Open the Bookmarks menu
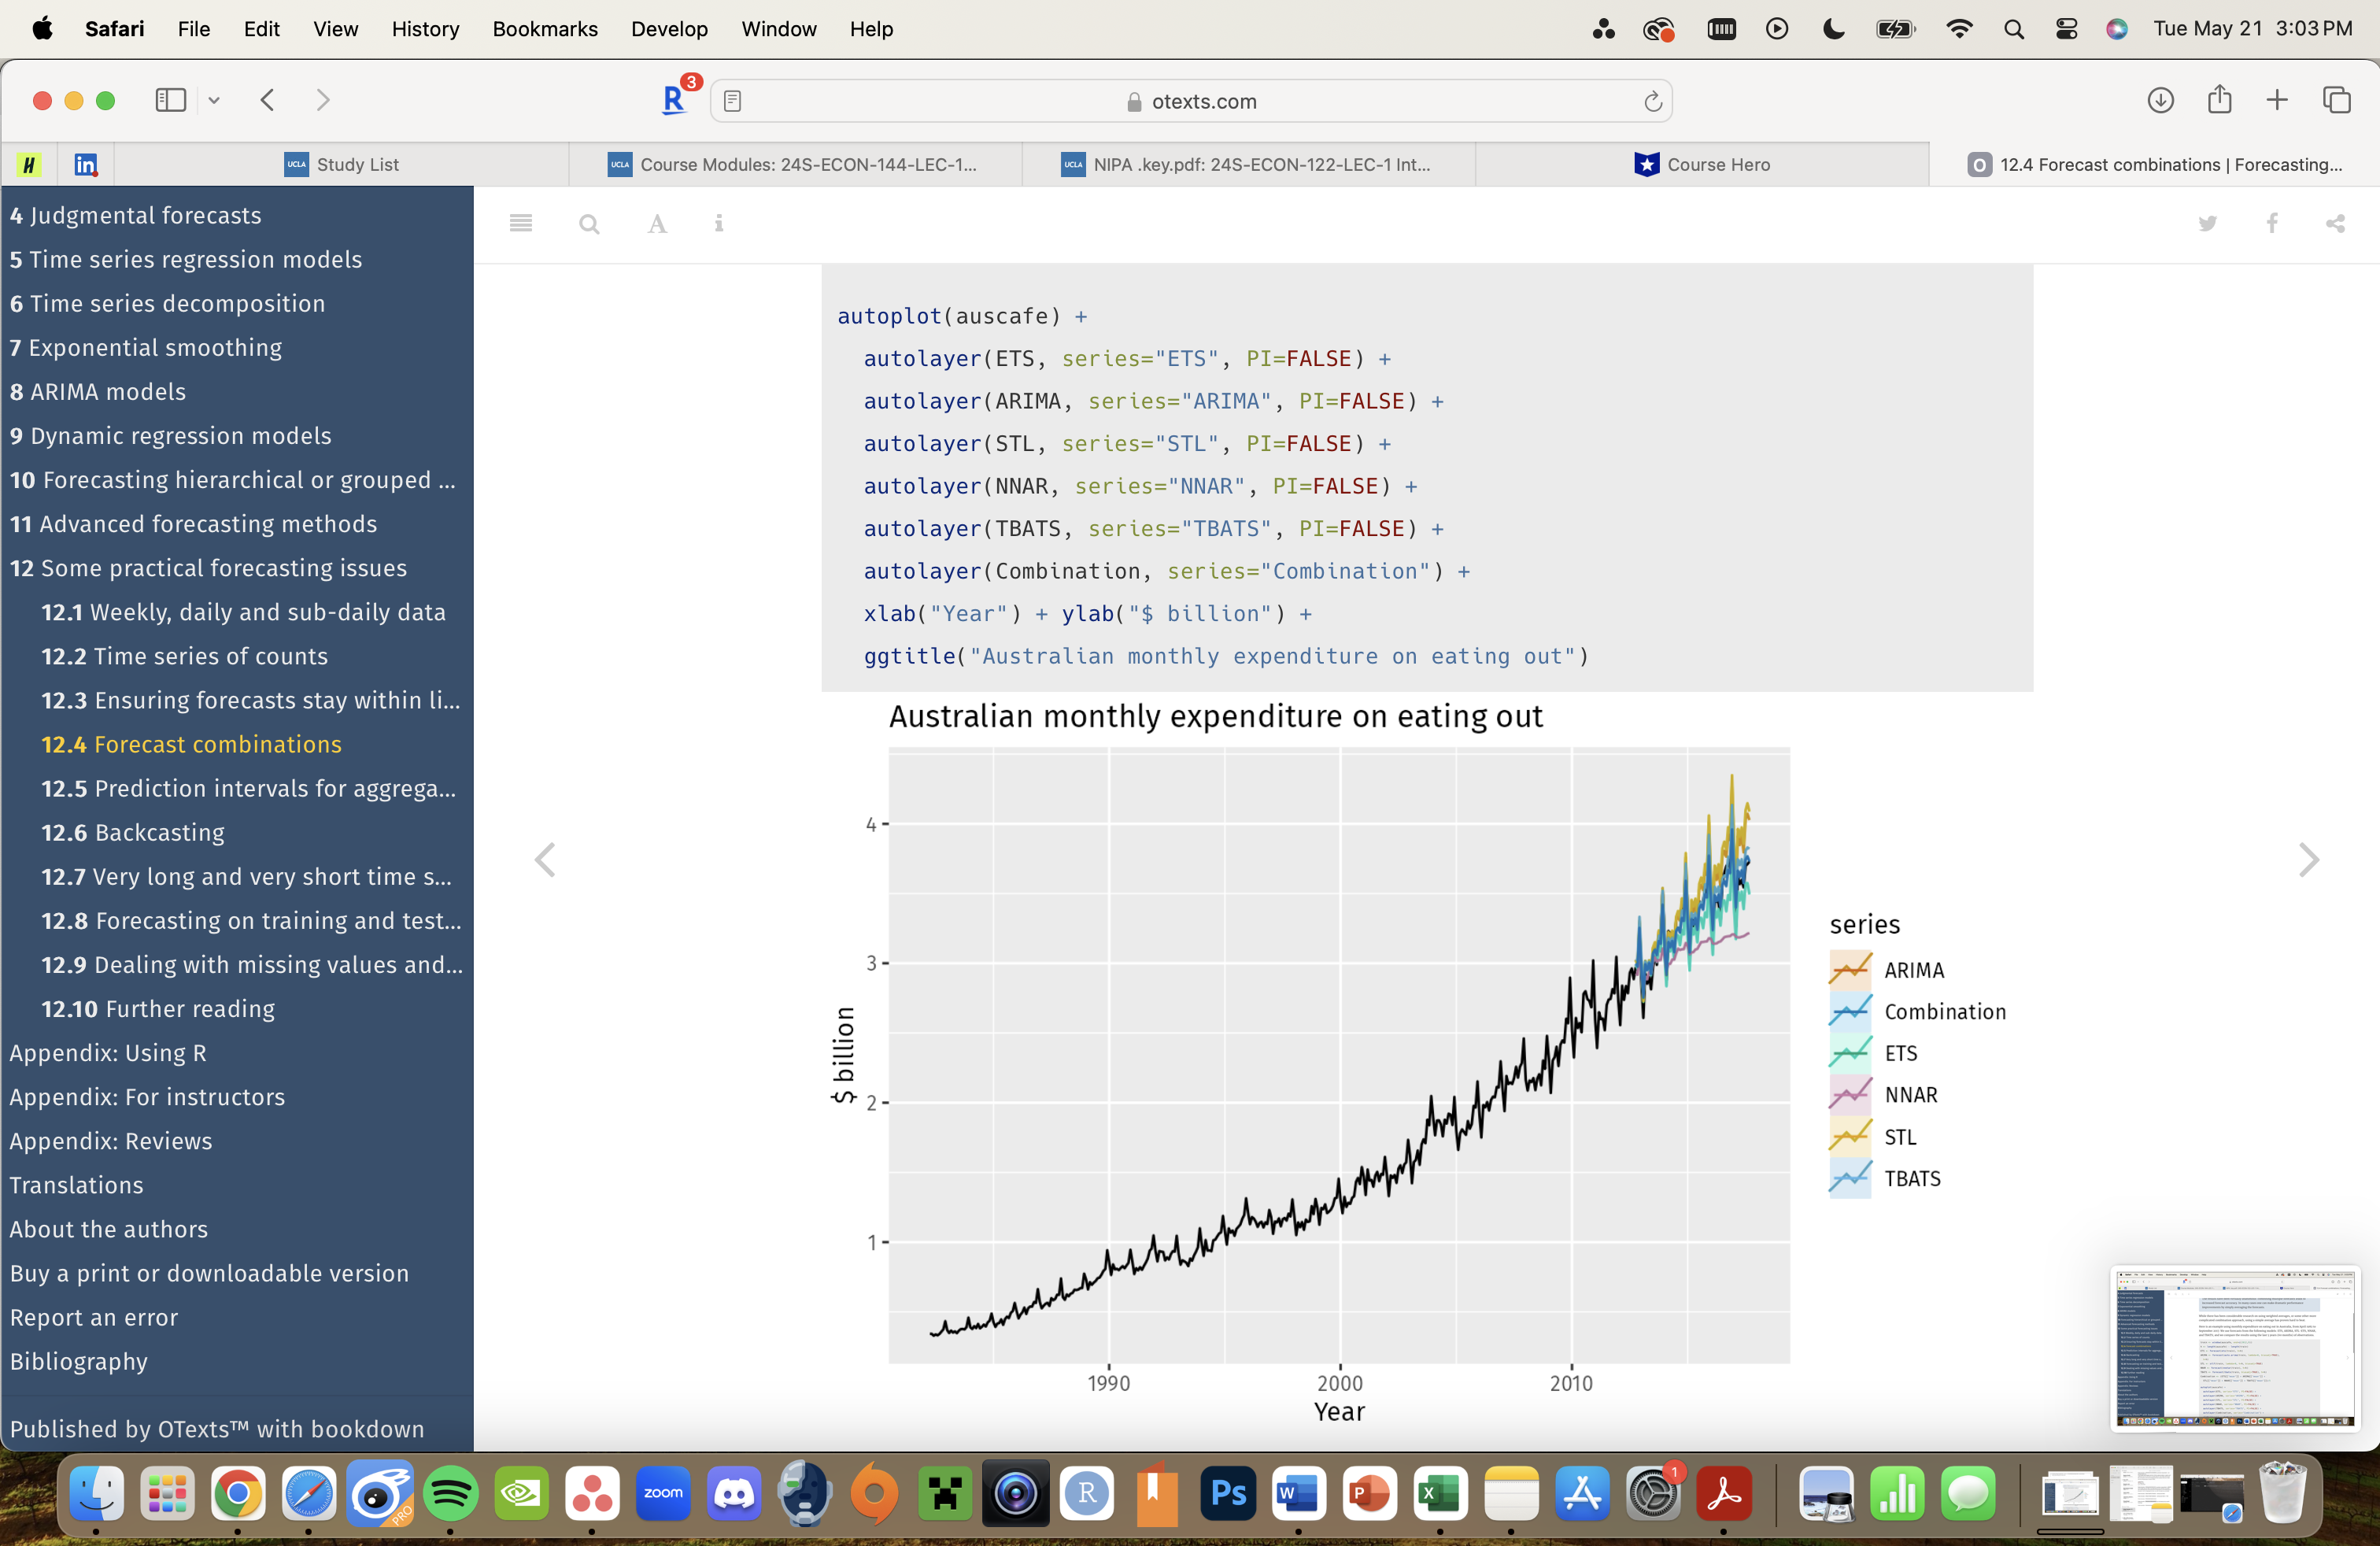Screen dimensions: 2380x1546 [x=544, y=29]
